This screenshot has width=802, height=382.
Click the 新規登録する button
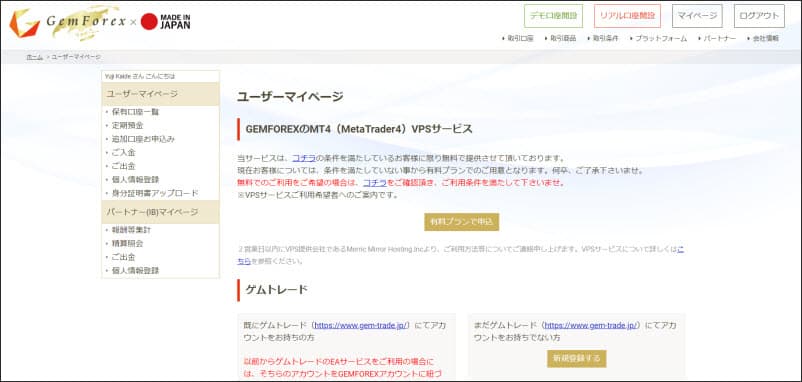[x=576, y=358]
